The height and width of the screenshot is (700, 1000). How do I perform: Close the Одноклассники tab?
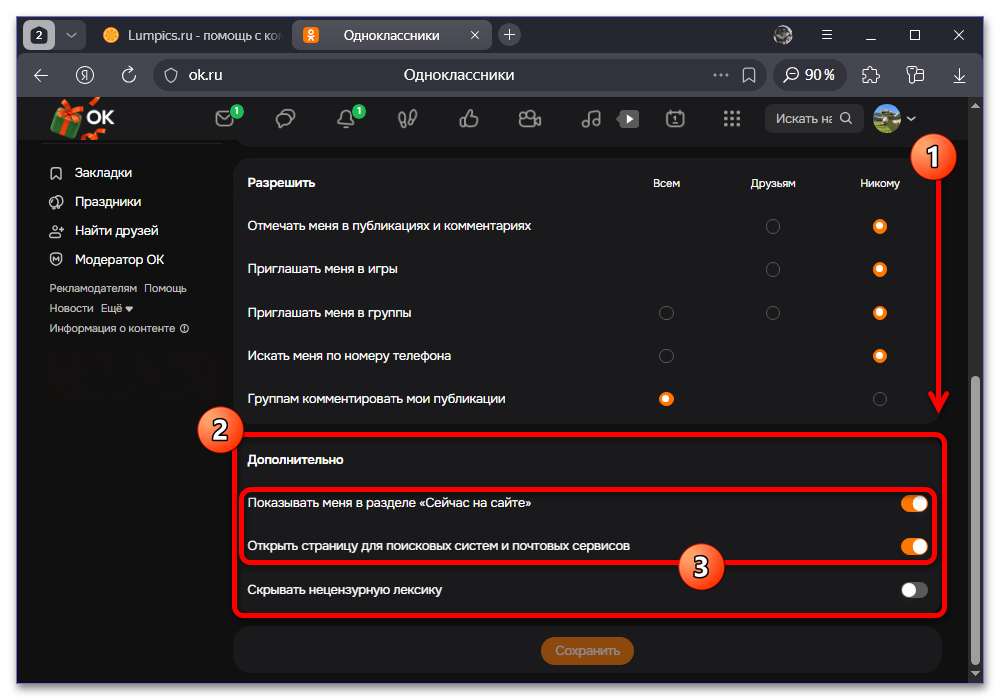pos(474,35)
